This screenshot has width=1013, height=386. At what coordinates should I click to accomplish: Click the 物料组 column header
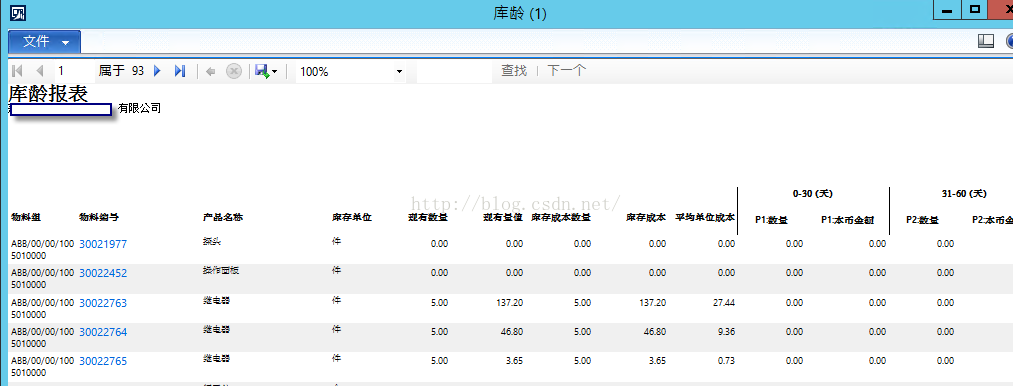click(x=25, y=218)
